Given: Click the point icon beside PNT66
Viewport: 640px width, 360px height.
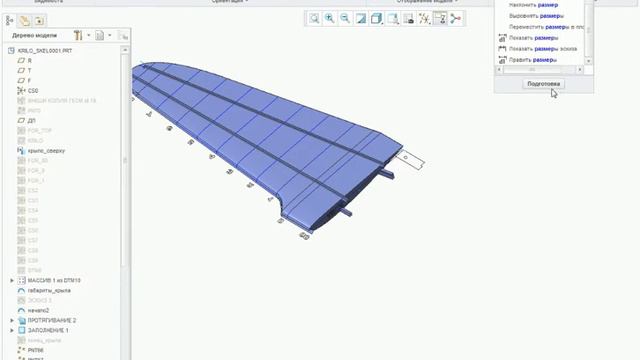Looking at the screenshot, I should [x=21, y=350].
